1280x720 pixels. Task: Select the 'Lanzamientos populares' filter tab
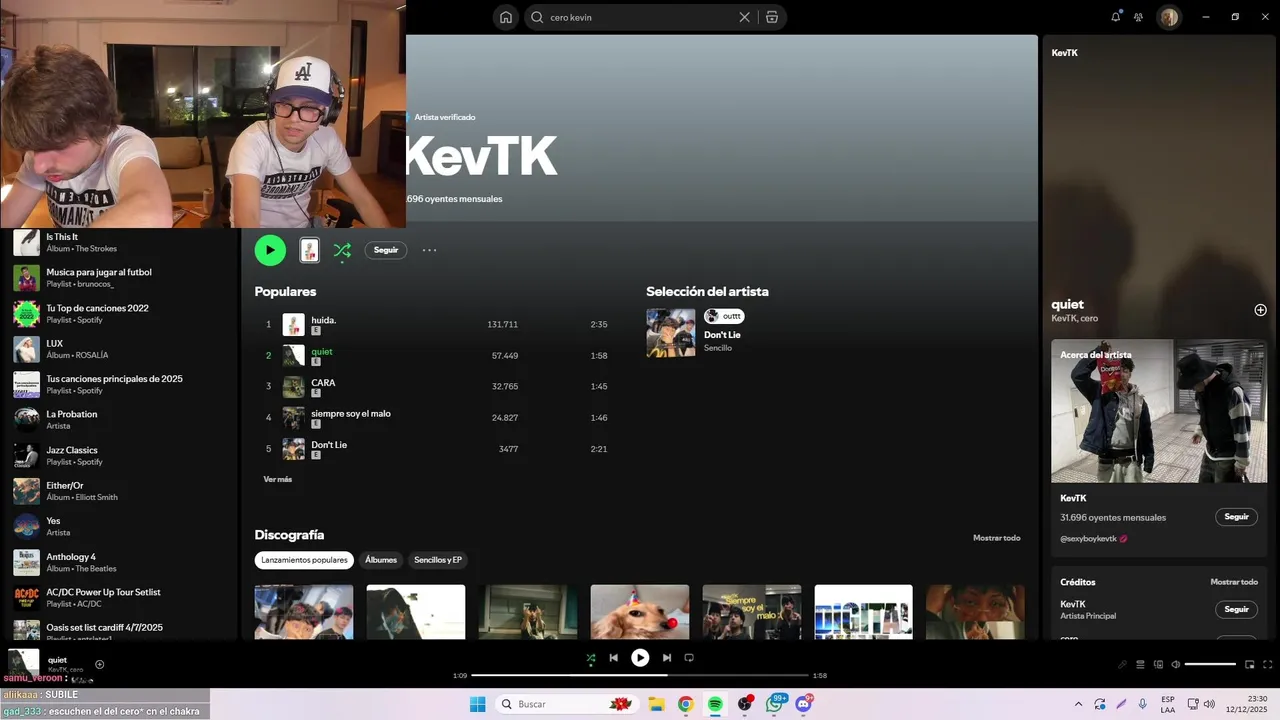click(305, 560)
